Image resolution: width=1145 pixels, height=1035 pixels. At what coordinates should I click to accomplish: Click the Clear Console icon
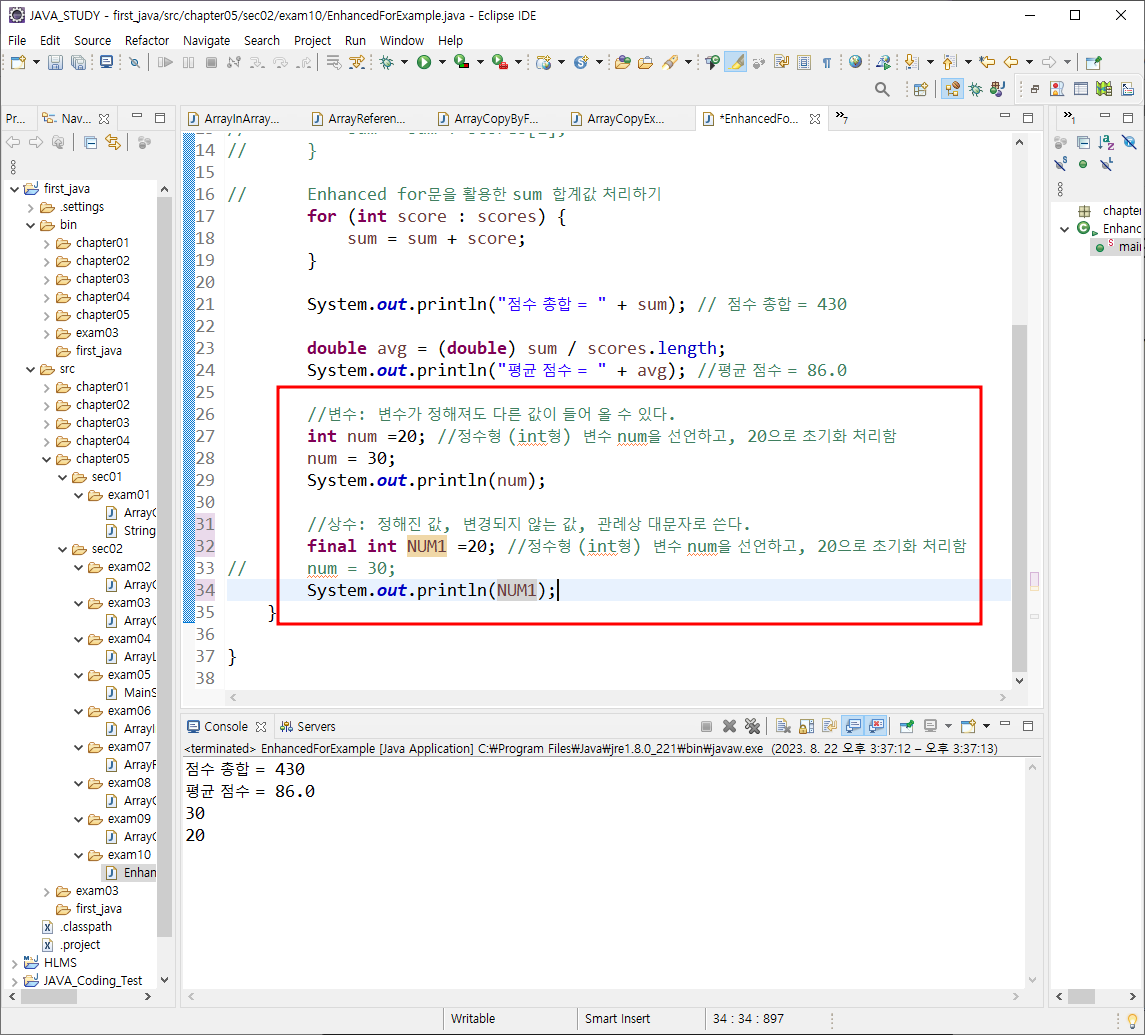(783, 726)
